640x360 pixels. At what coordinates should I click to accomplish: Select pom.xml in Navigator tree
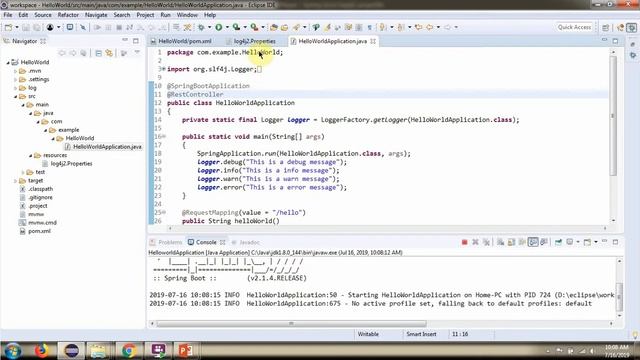point(39,231)
